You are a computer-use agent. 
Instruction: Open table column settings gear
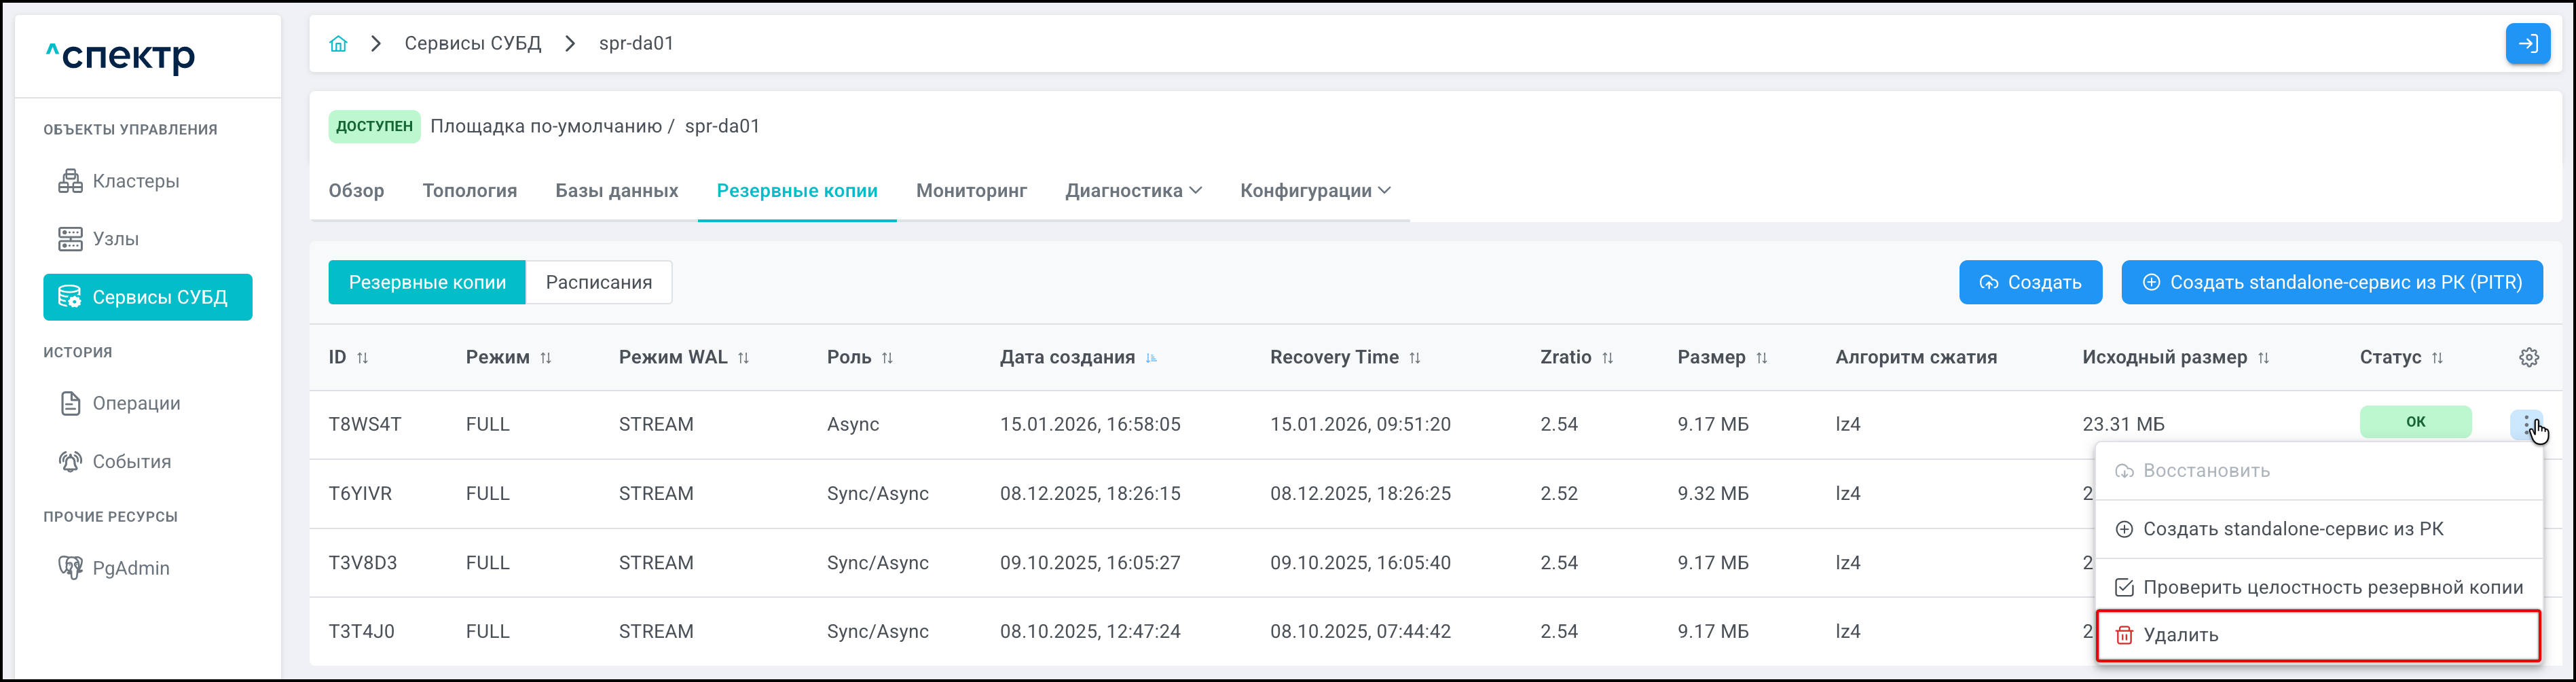(2528, 357)
